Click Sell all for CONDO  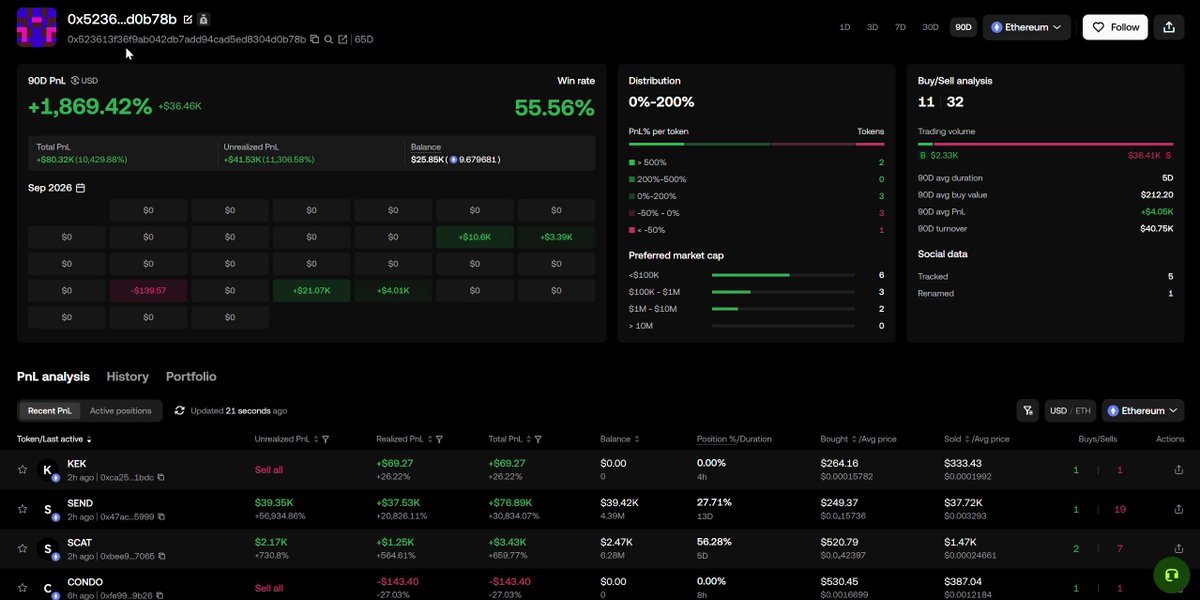pos(269,588)
